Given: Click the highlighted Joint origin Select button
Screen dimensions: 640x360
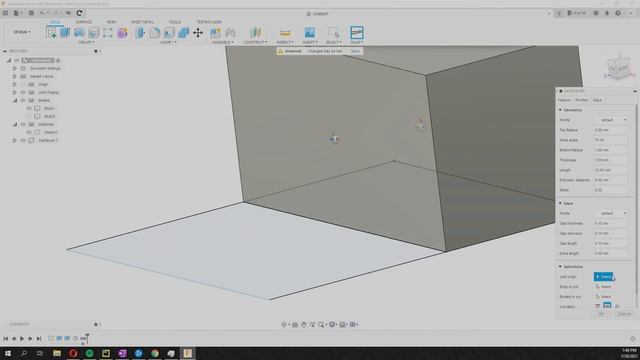Looking at the screenshot, I should coord(603,277).
